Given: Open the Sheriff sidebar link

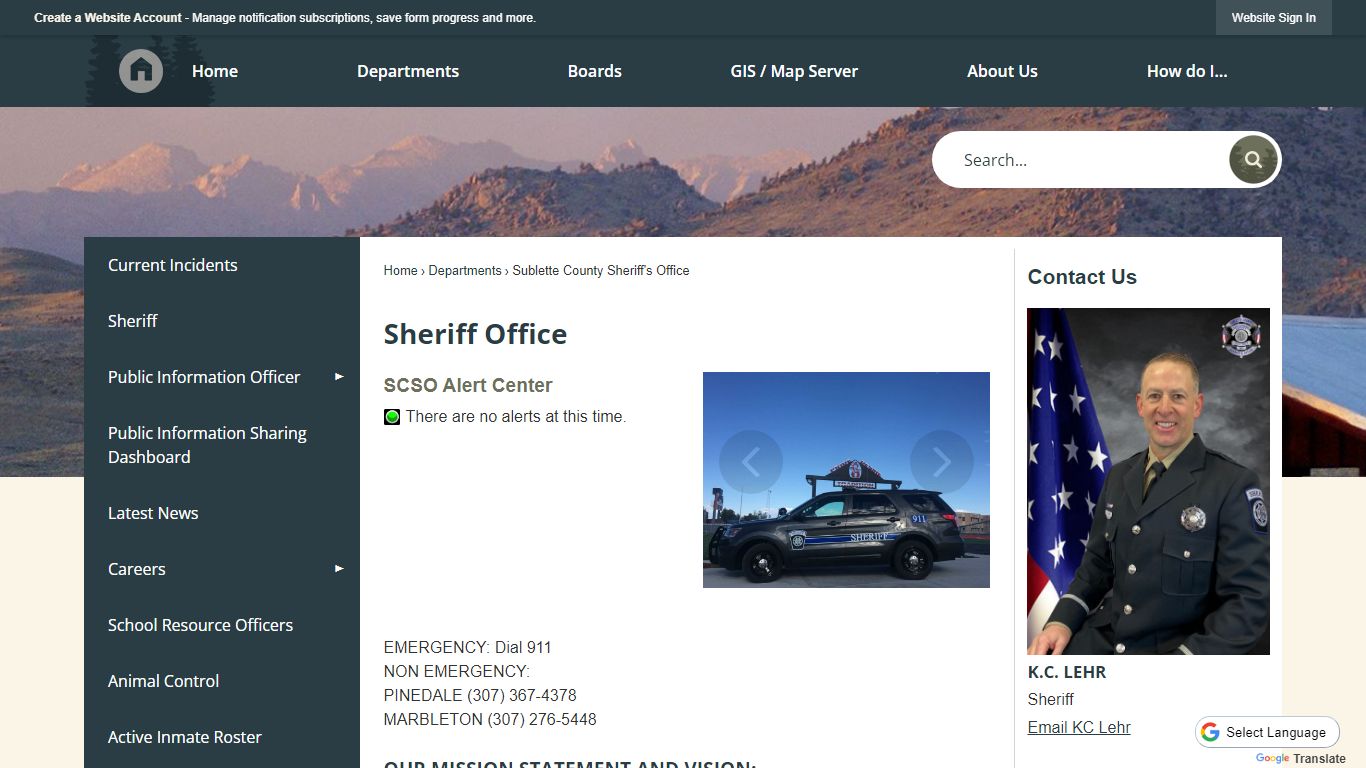Looking at the screenshot, I should pyautogui.click(x=222, y=321).
